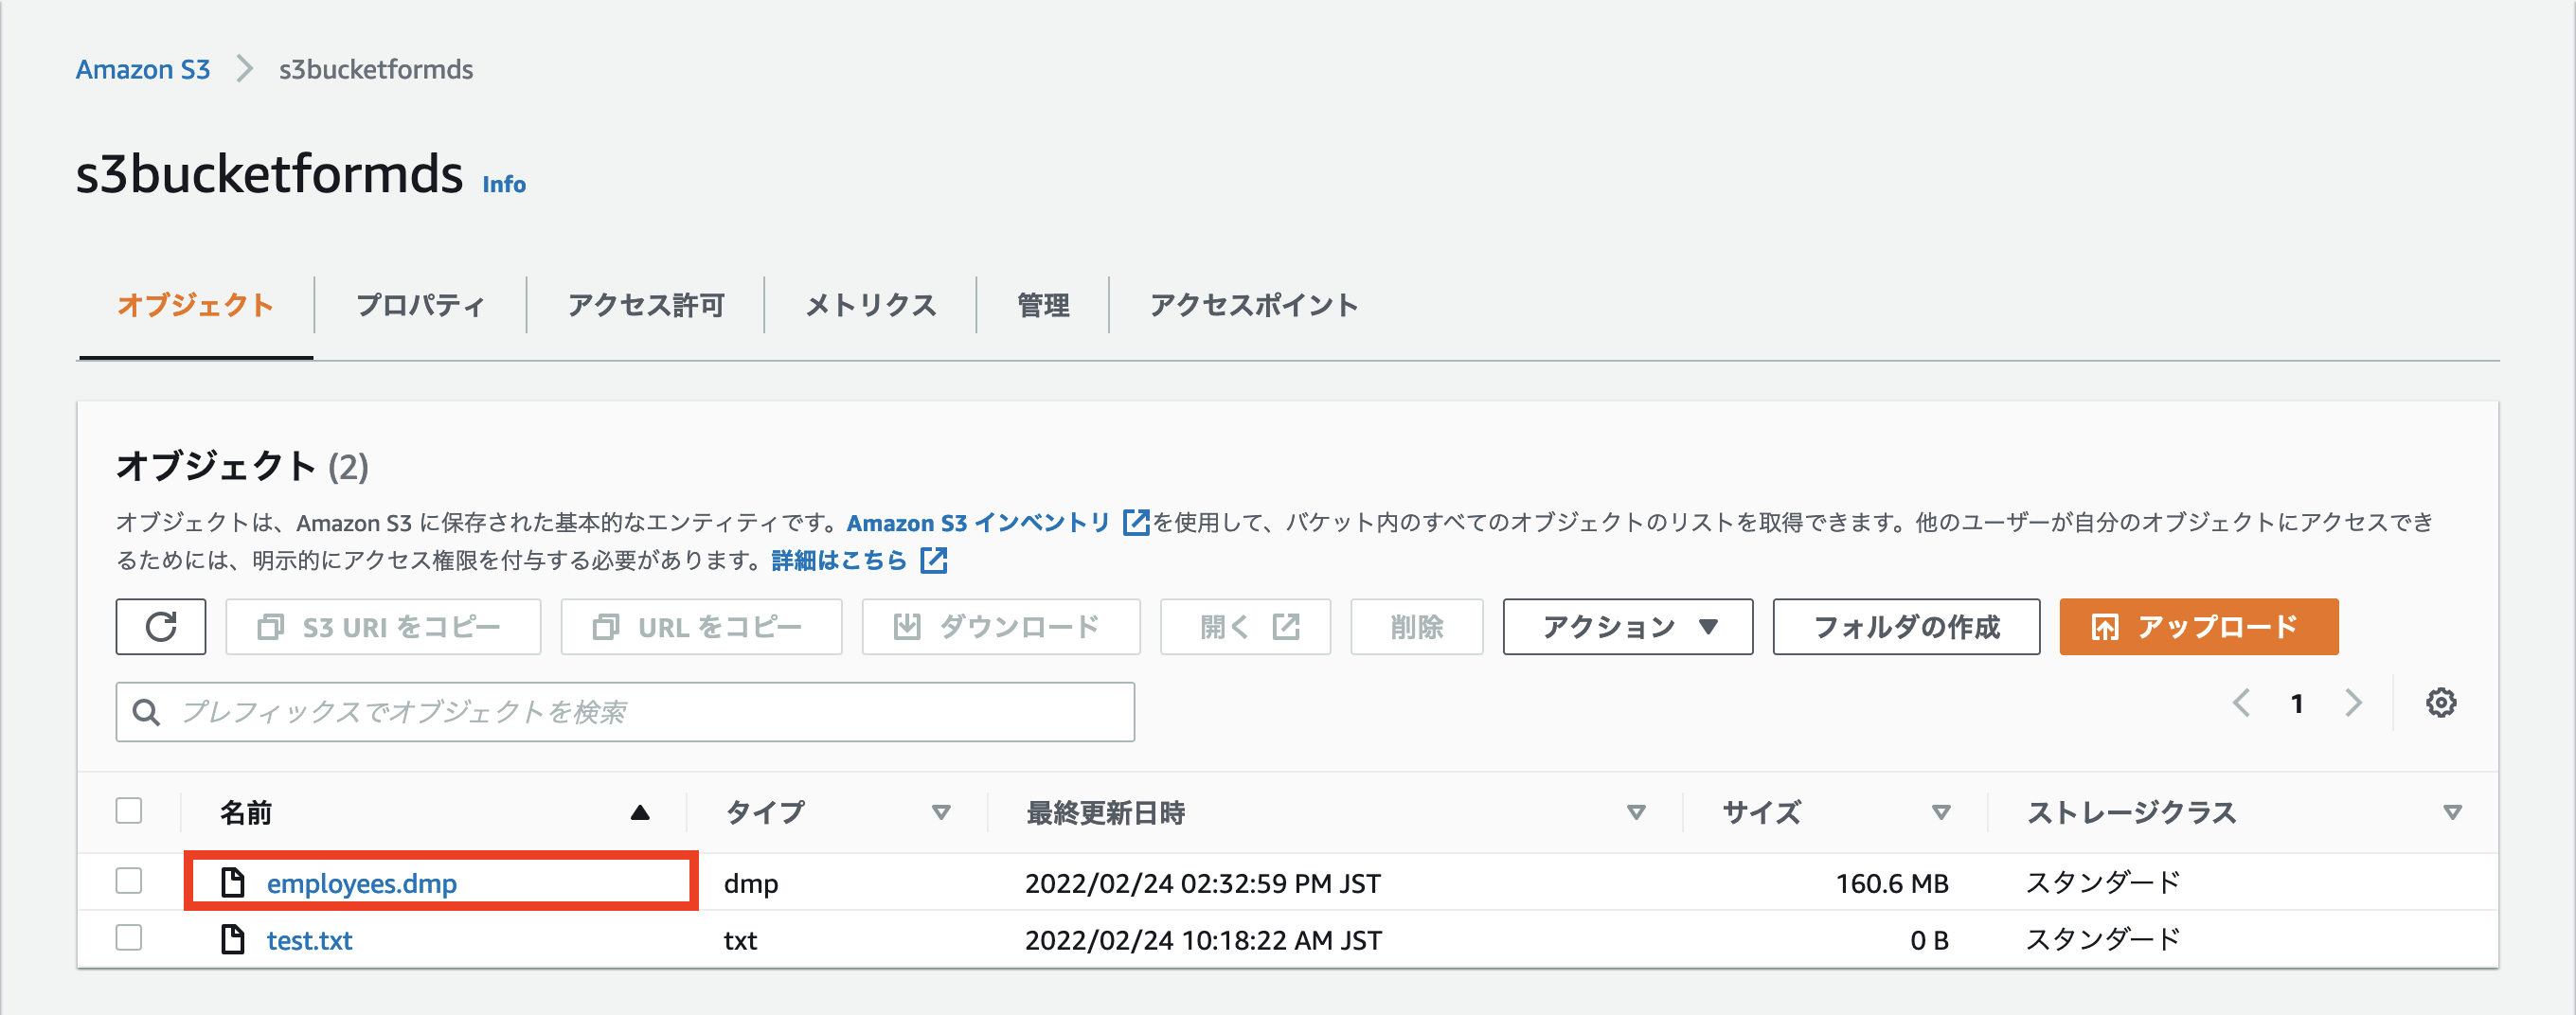2576x1015 pixels.
Task: Click the download icon button
Action: tap(909, 627)
